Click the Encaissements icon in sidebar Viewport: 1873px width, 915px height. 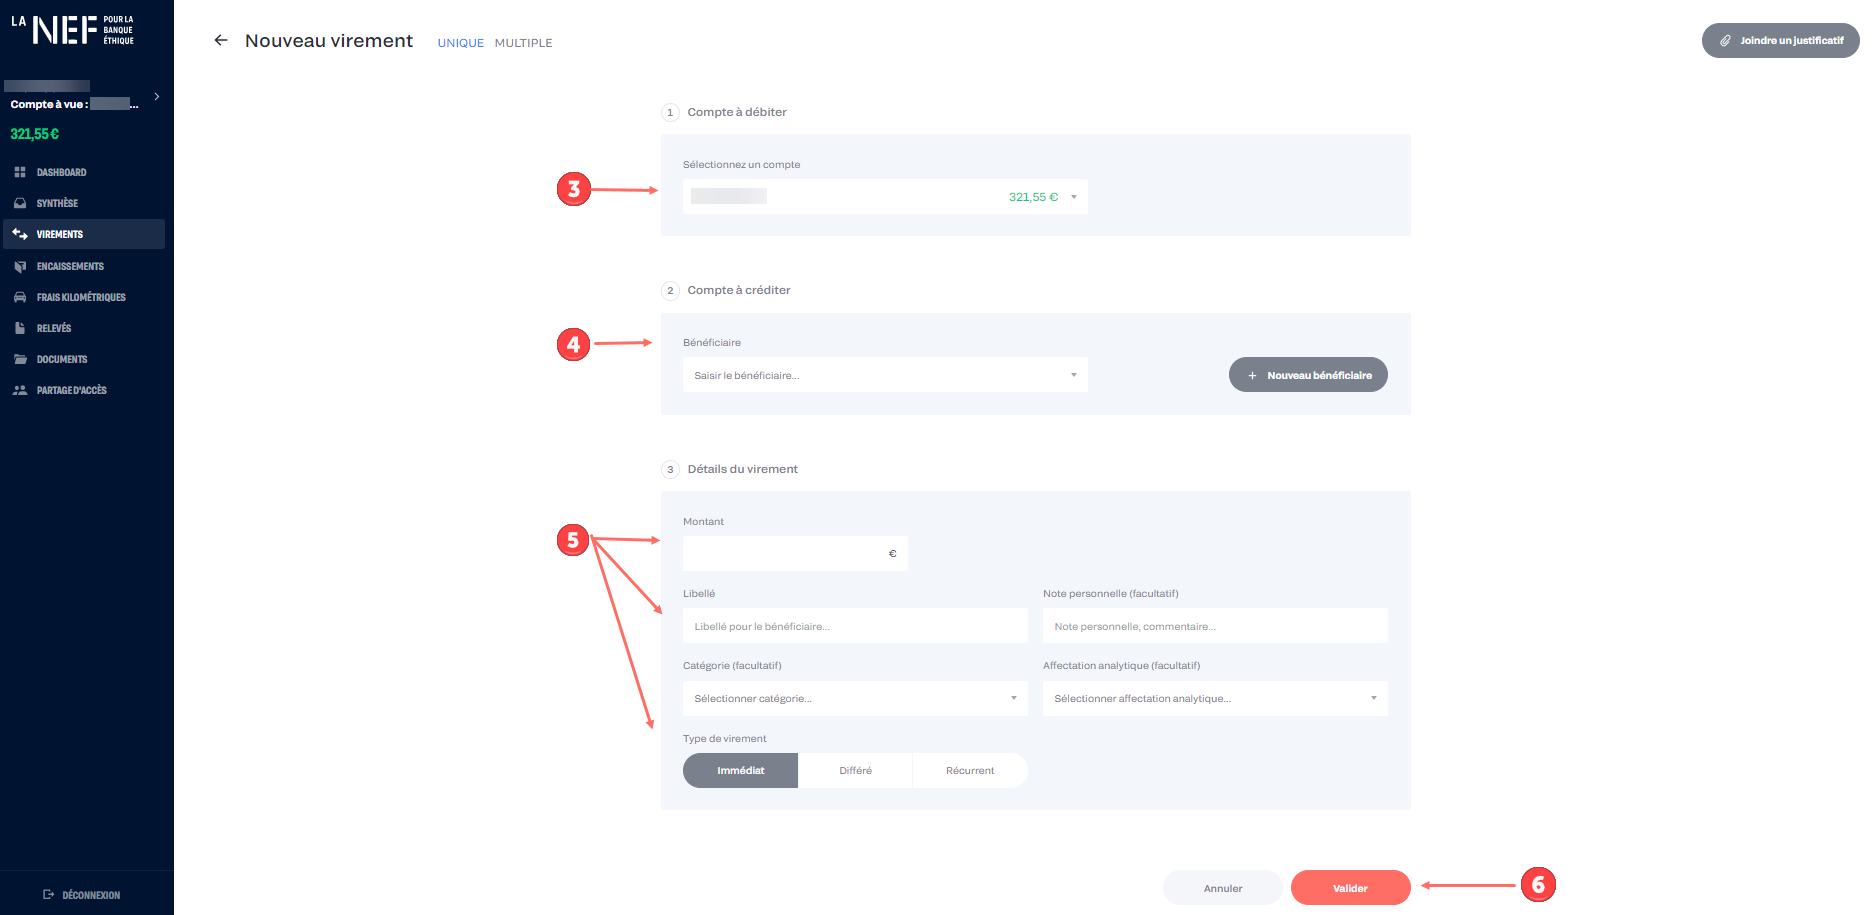(x=20, y=266)
